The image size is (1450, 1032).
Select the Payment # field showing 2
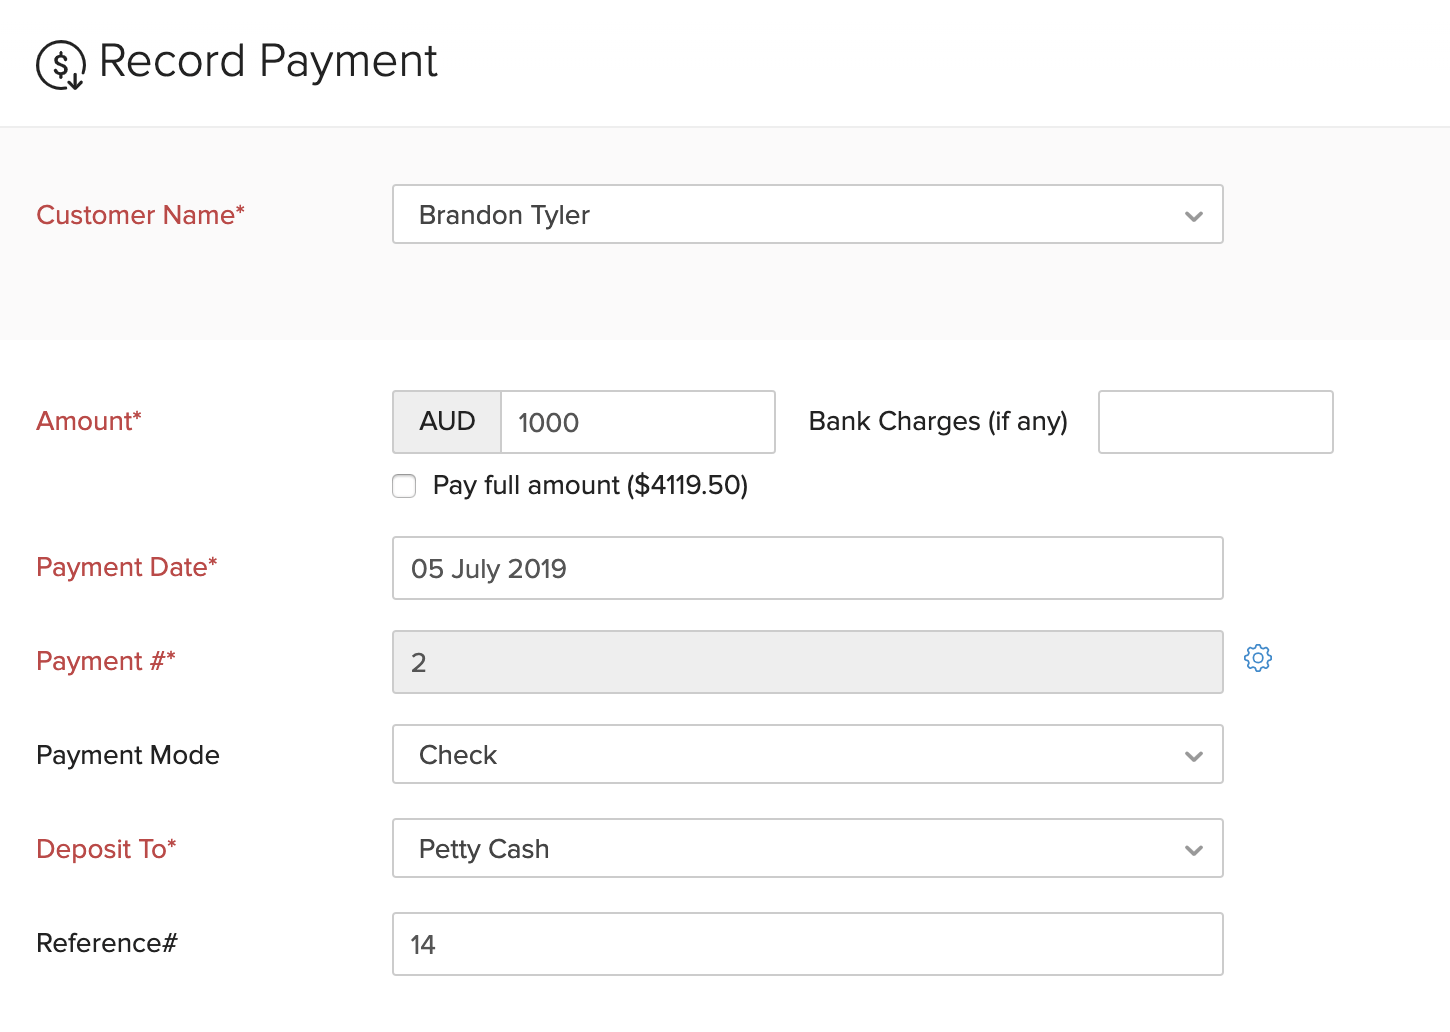coord(807,662)
